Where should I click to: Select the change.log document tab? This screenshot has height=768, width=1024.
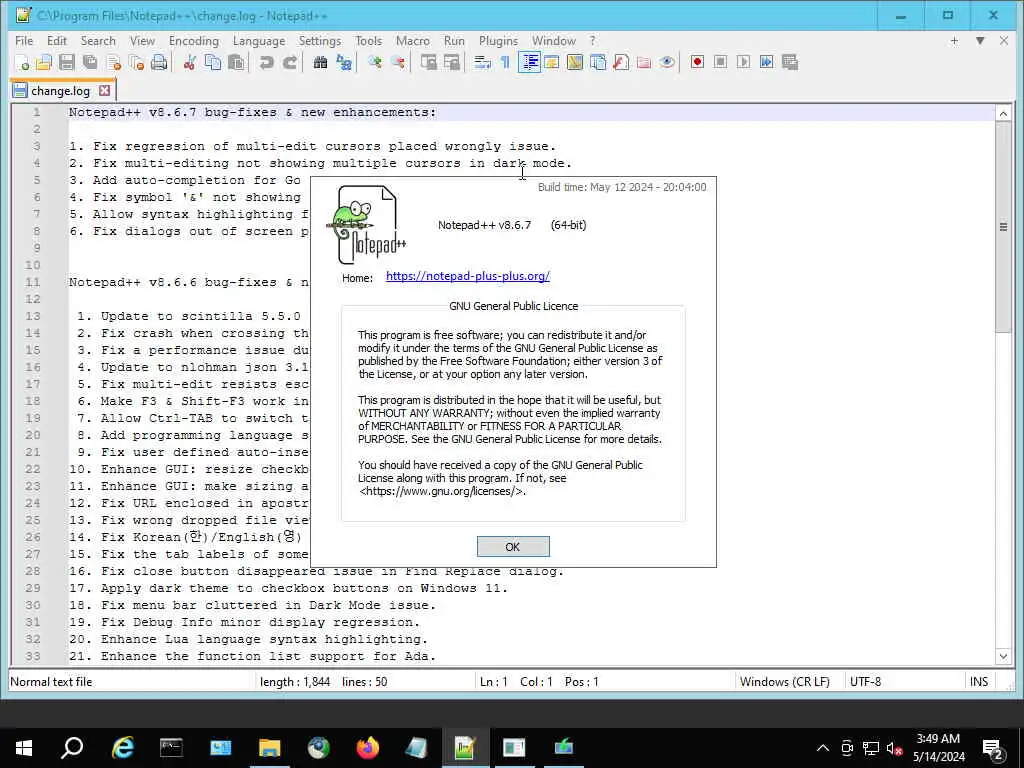click(60, 91)
